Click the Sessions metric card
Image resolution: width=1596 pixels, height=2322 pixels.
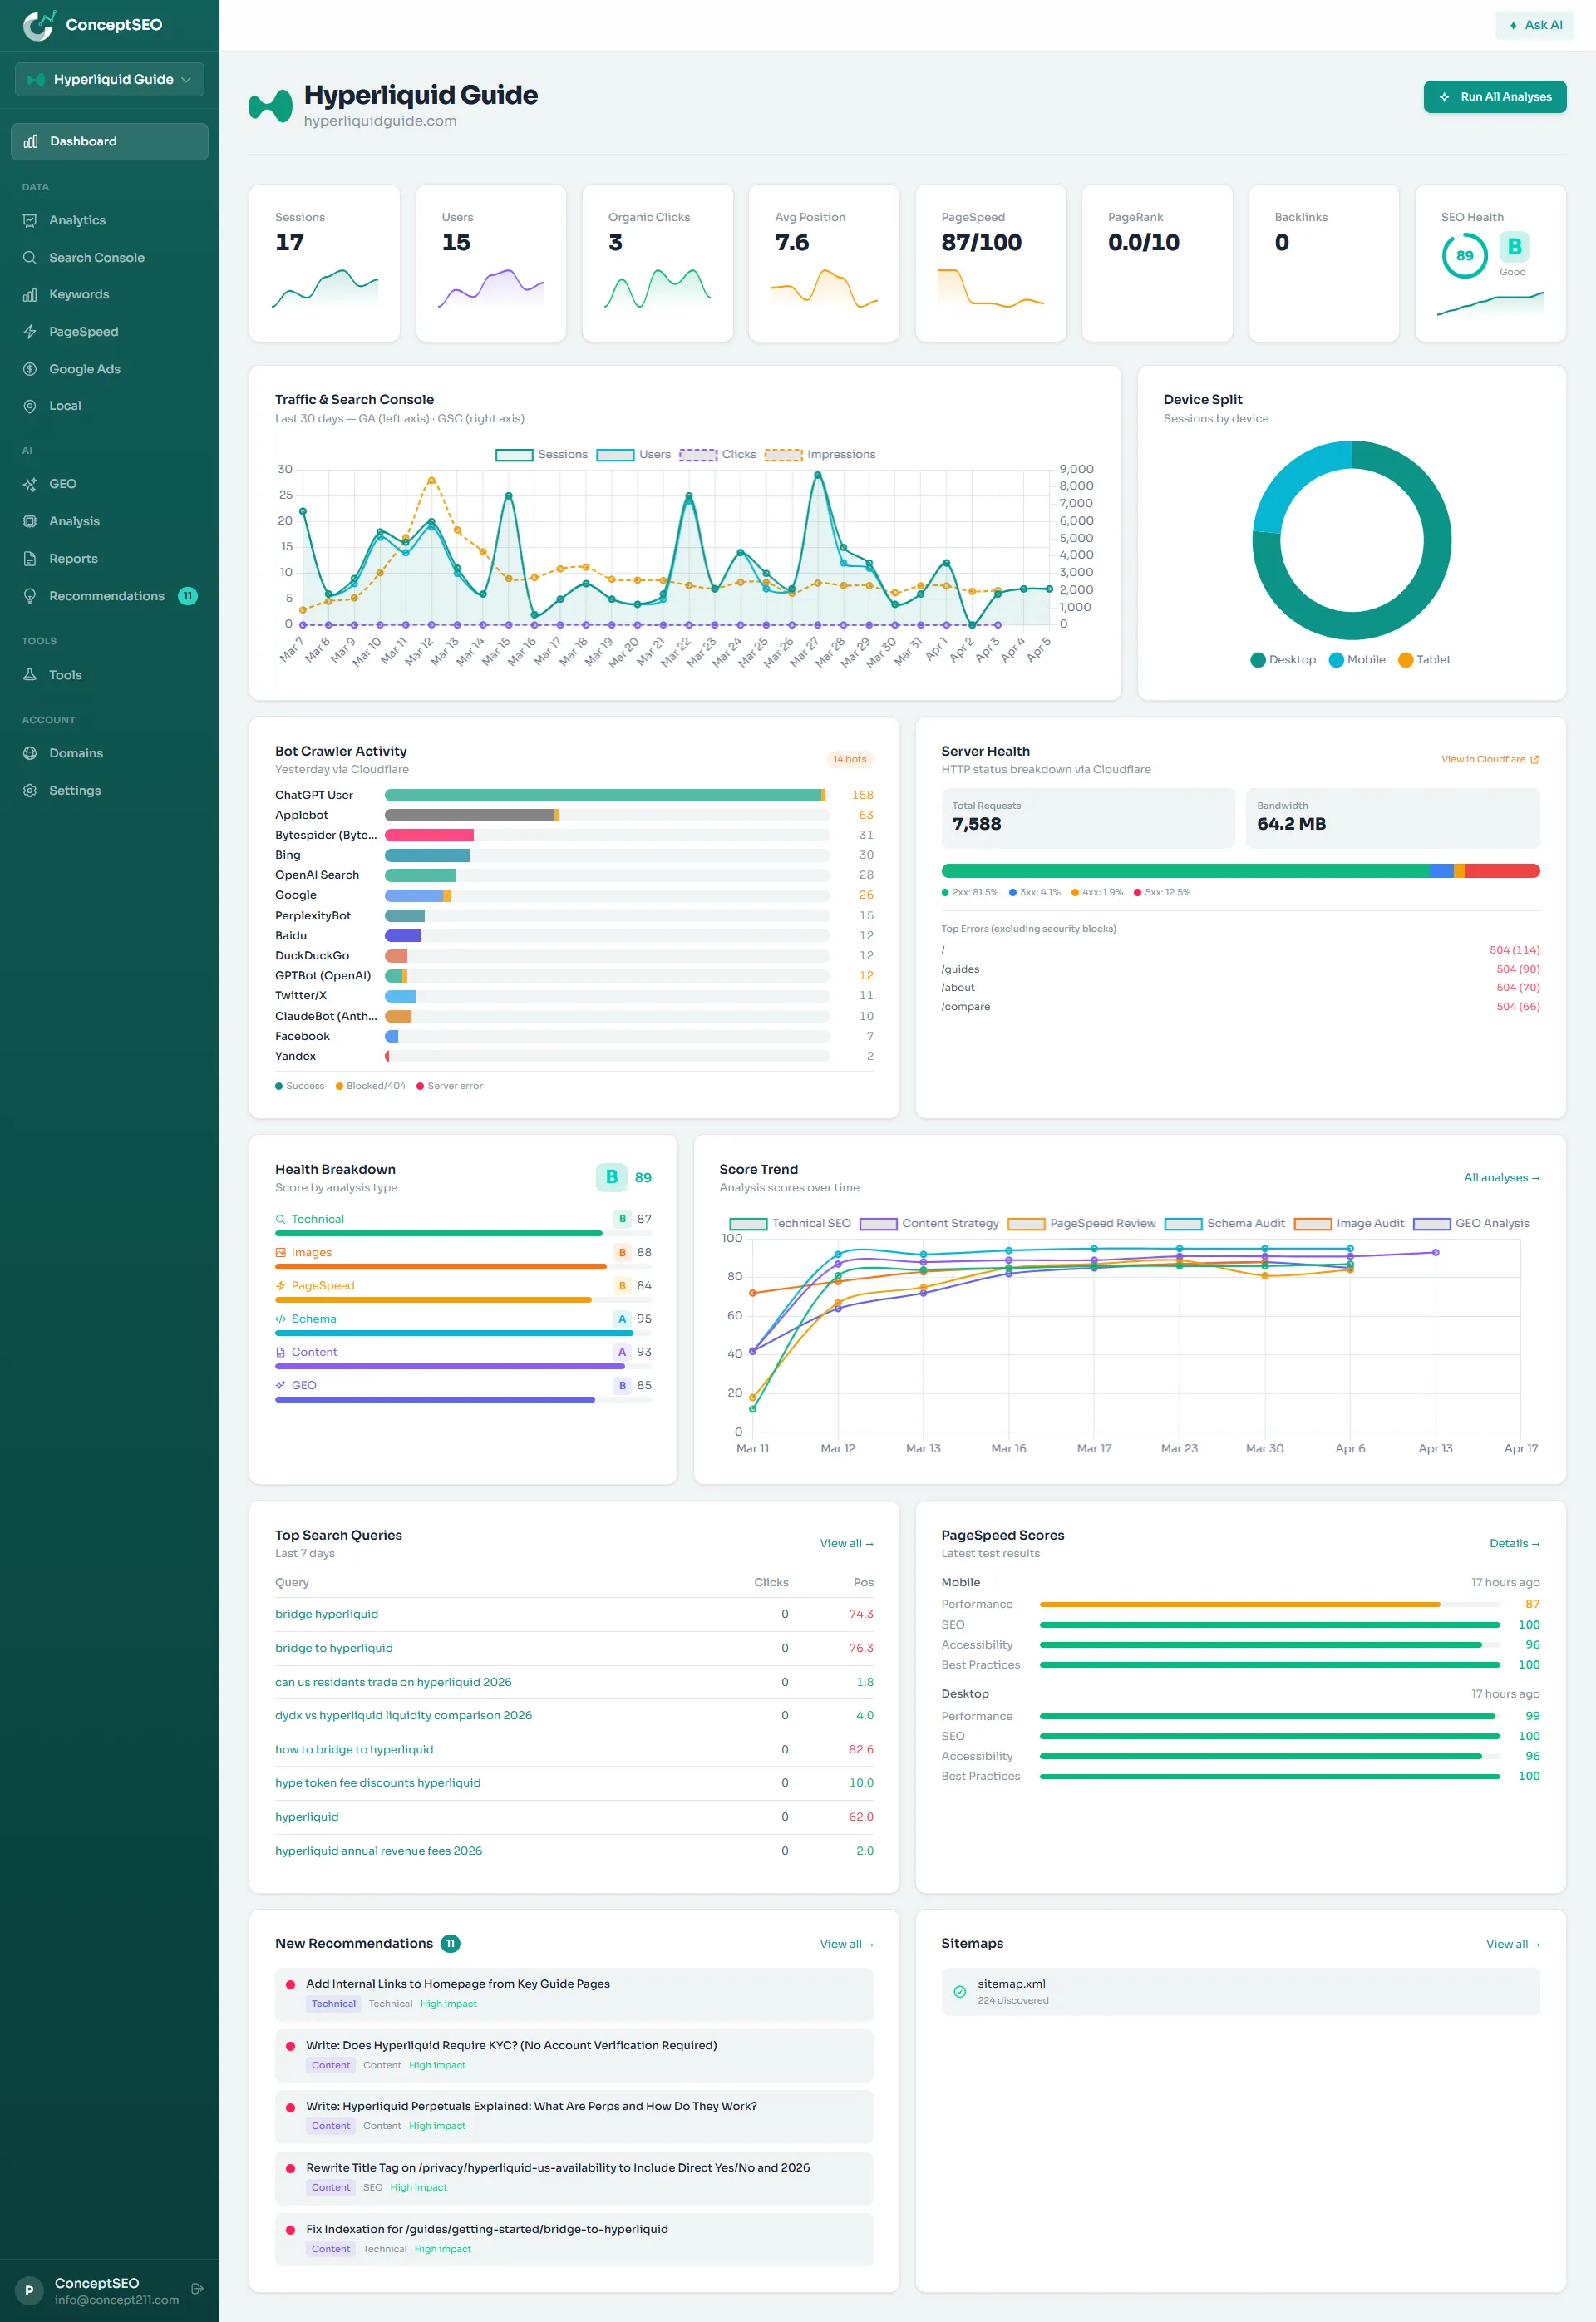(324, 263)
